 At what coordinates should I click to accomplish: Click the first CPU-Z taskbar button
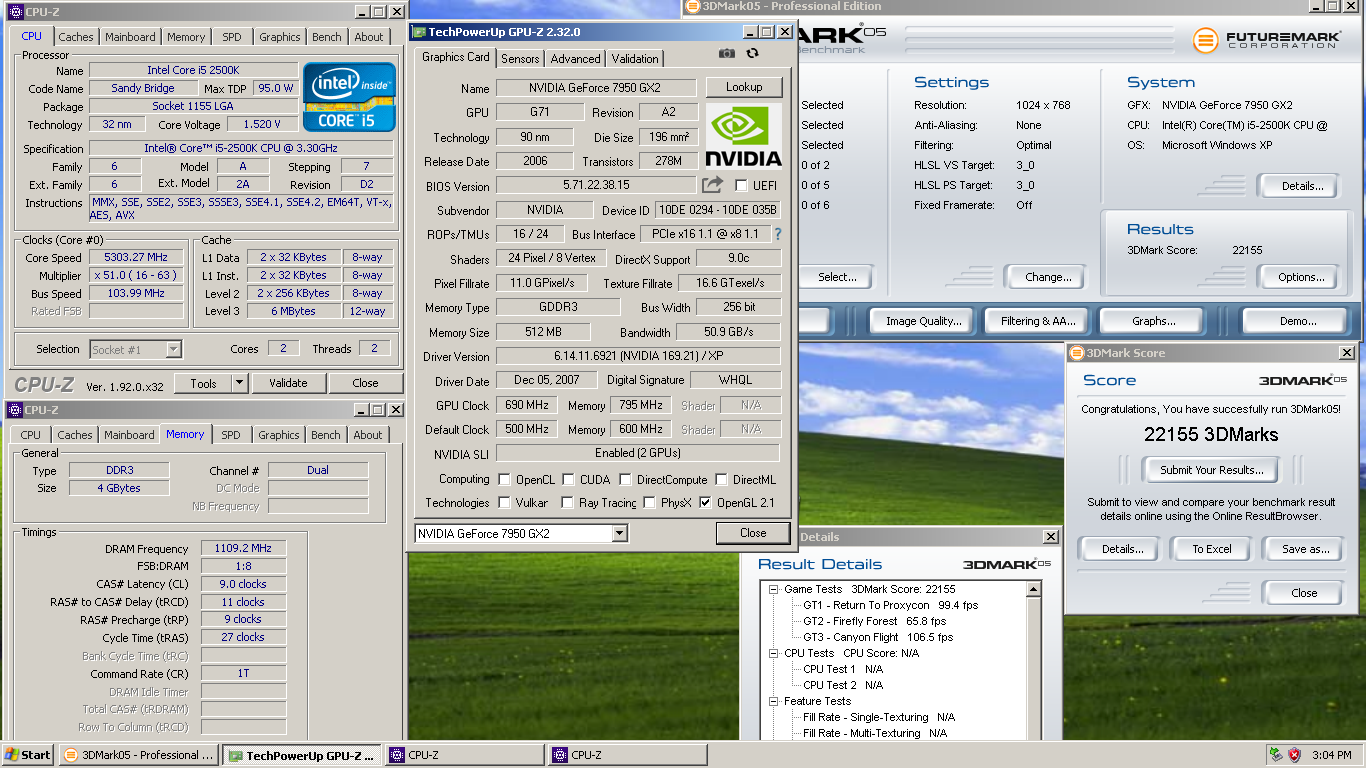(465, 755)
